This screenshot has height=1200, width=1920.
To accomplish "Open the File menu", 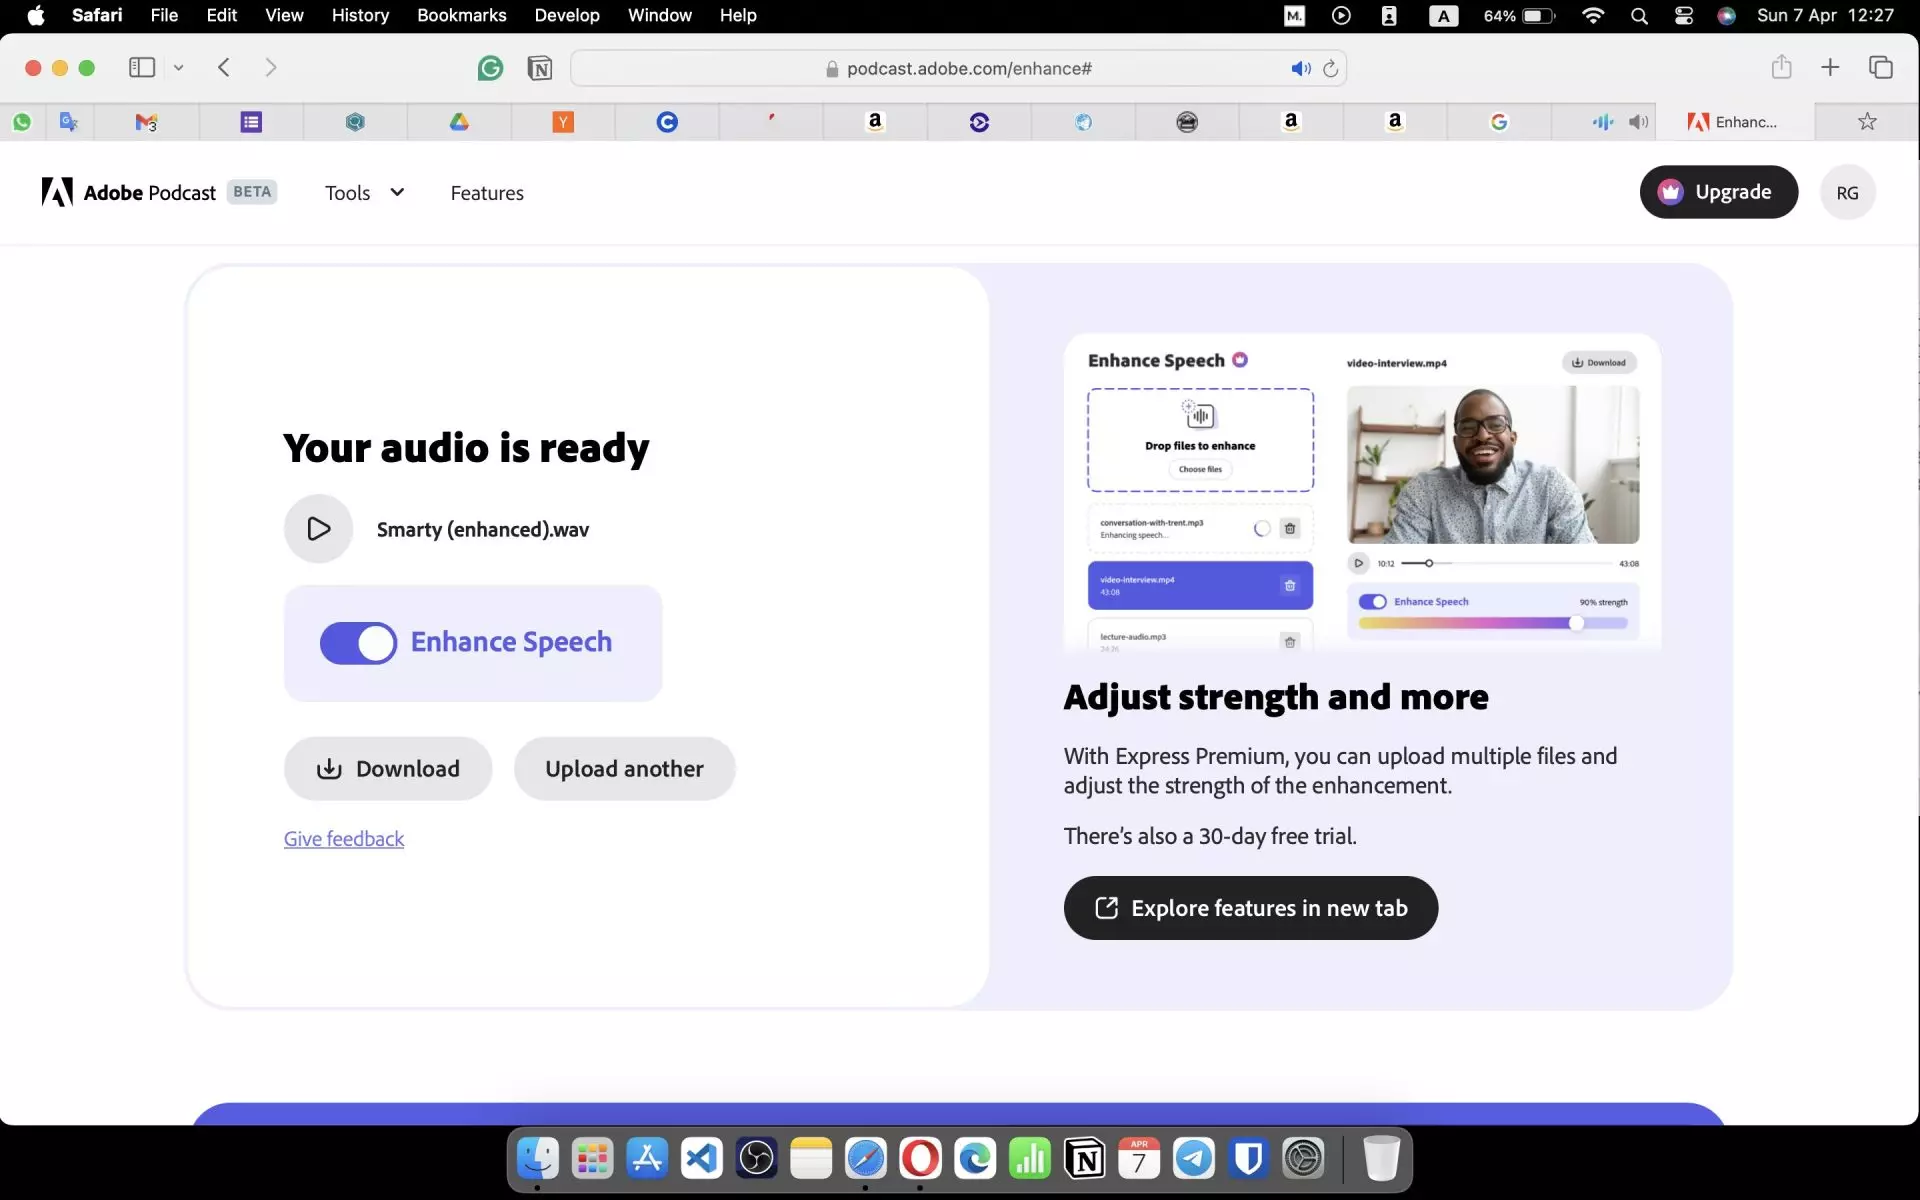I will pos(164,15).
